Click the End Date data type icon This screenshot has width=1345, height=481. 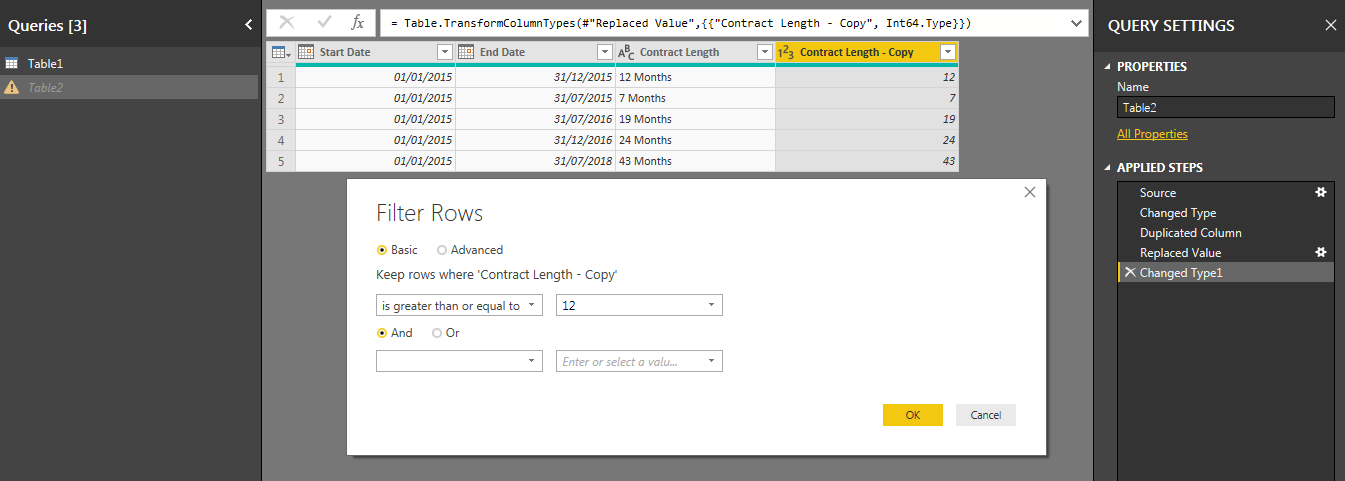(466, 52)
